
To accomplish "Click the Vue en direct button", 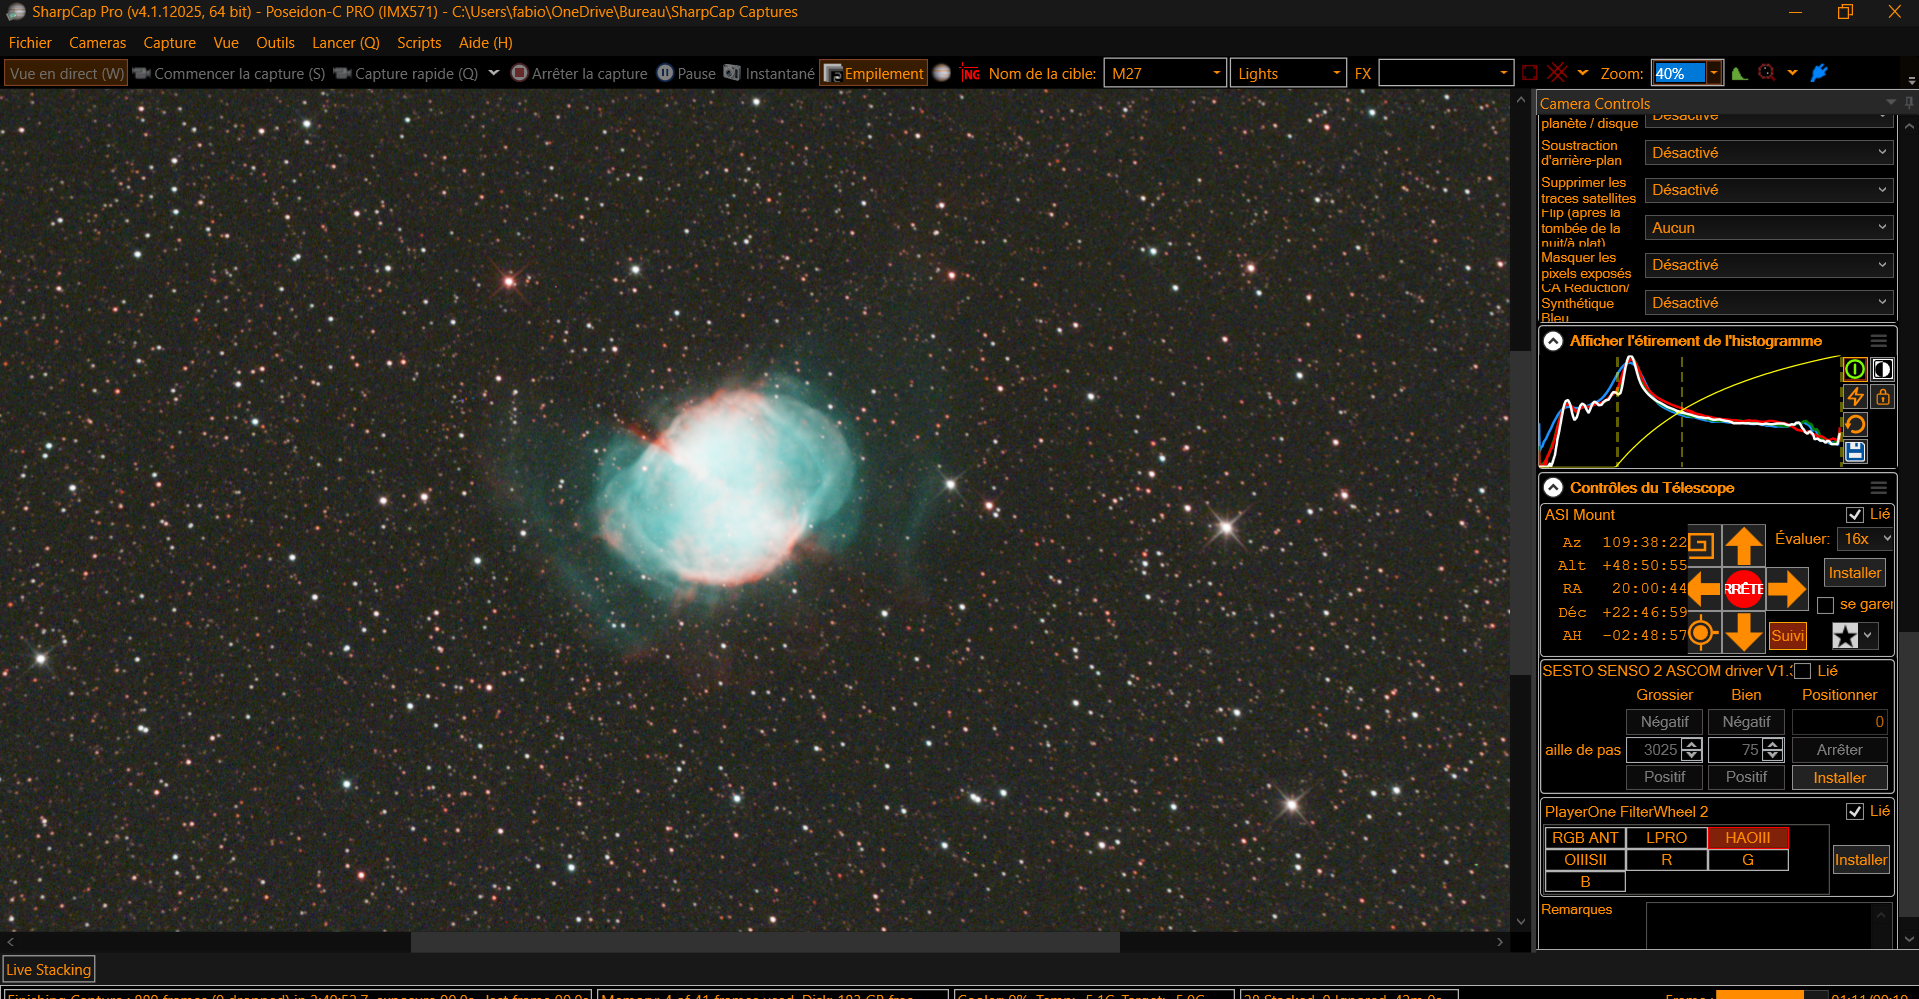I will click(x=67, y=73).
